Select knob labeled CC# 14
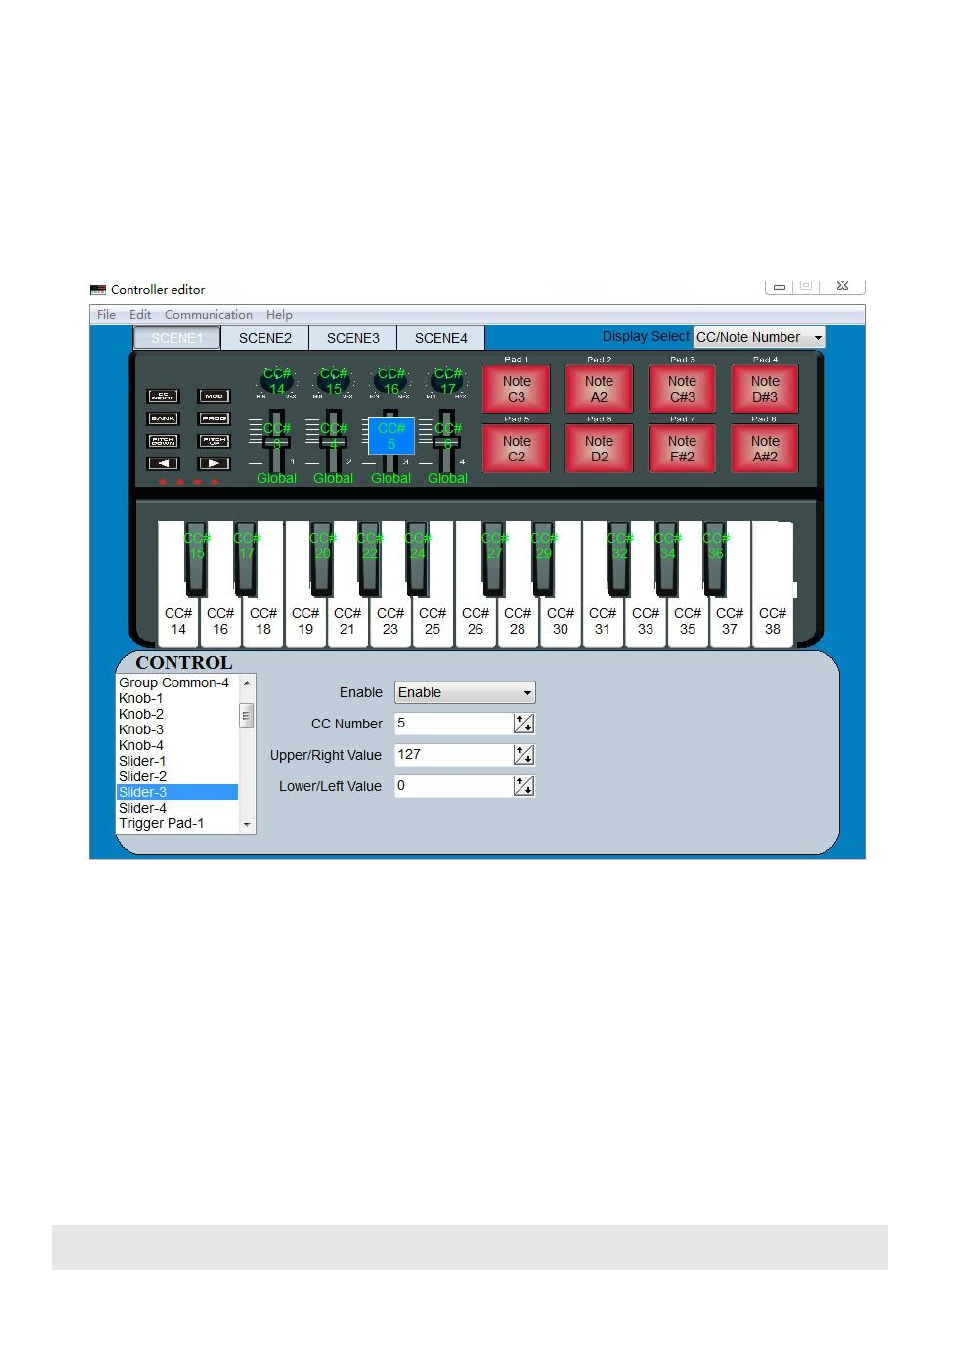The height and width of the screenshot is (1350, 954). pos(277,382)
